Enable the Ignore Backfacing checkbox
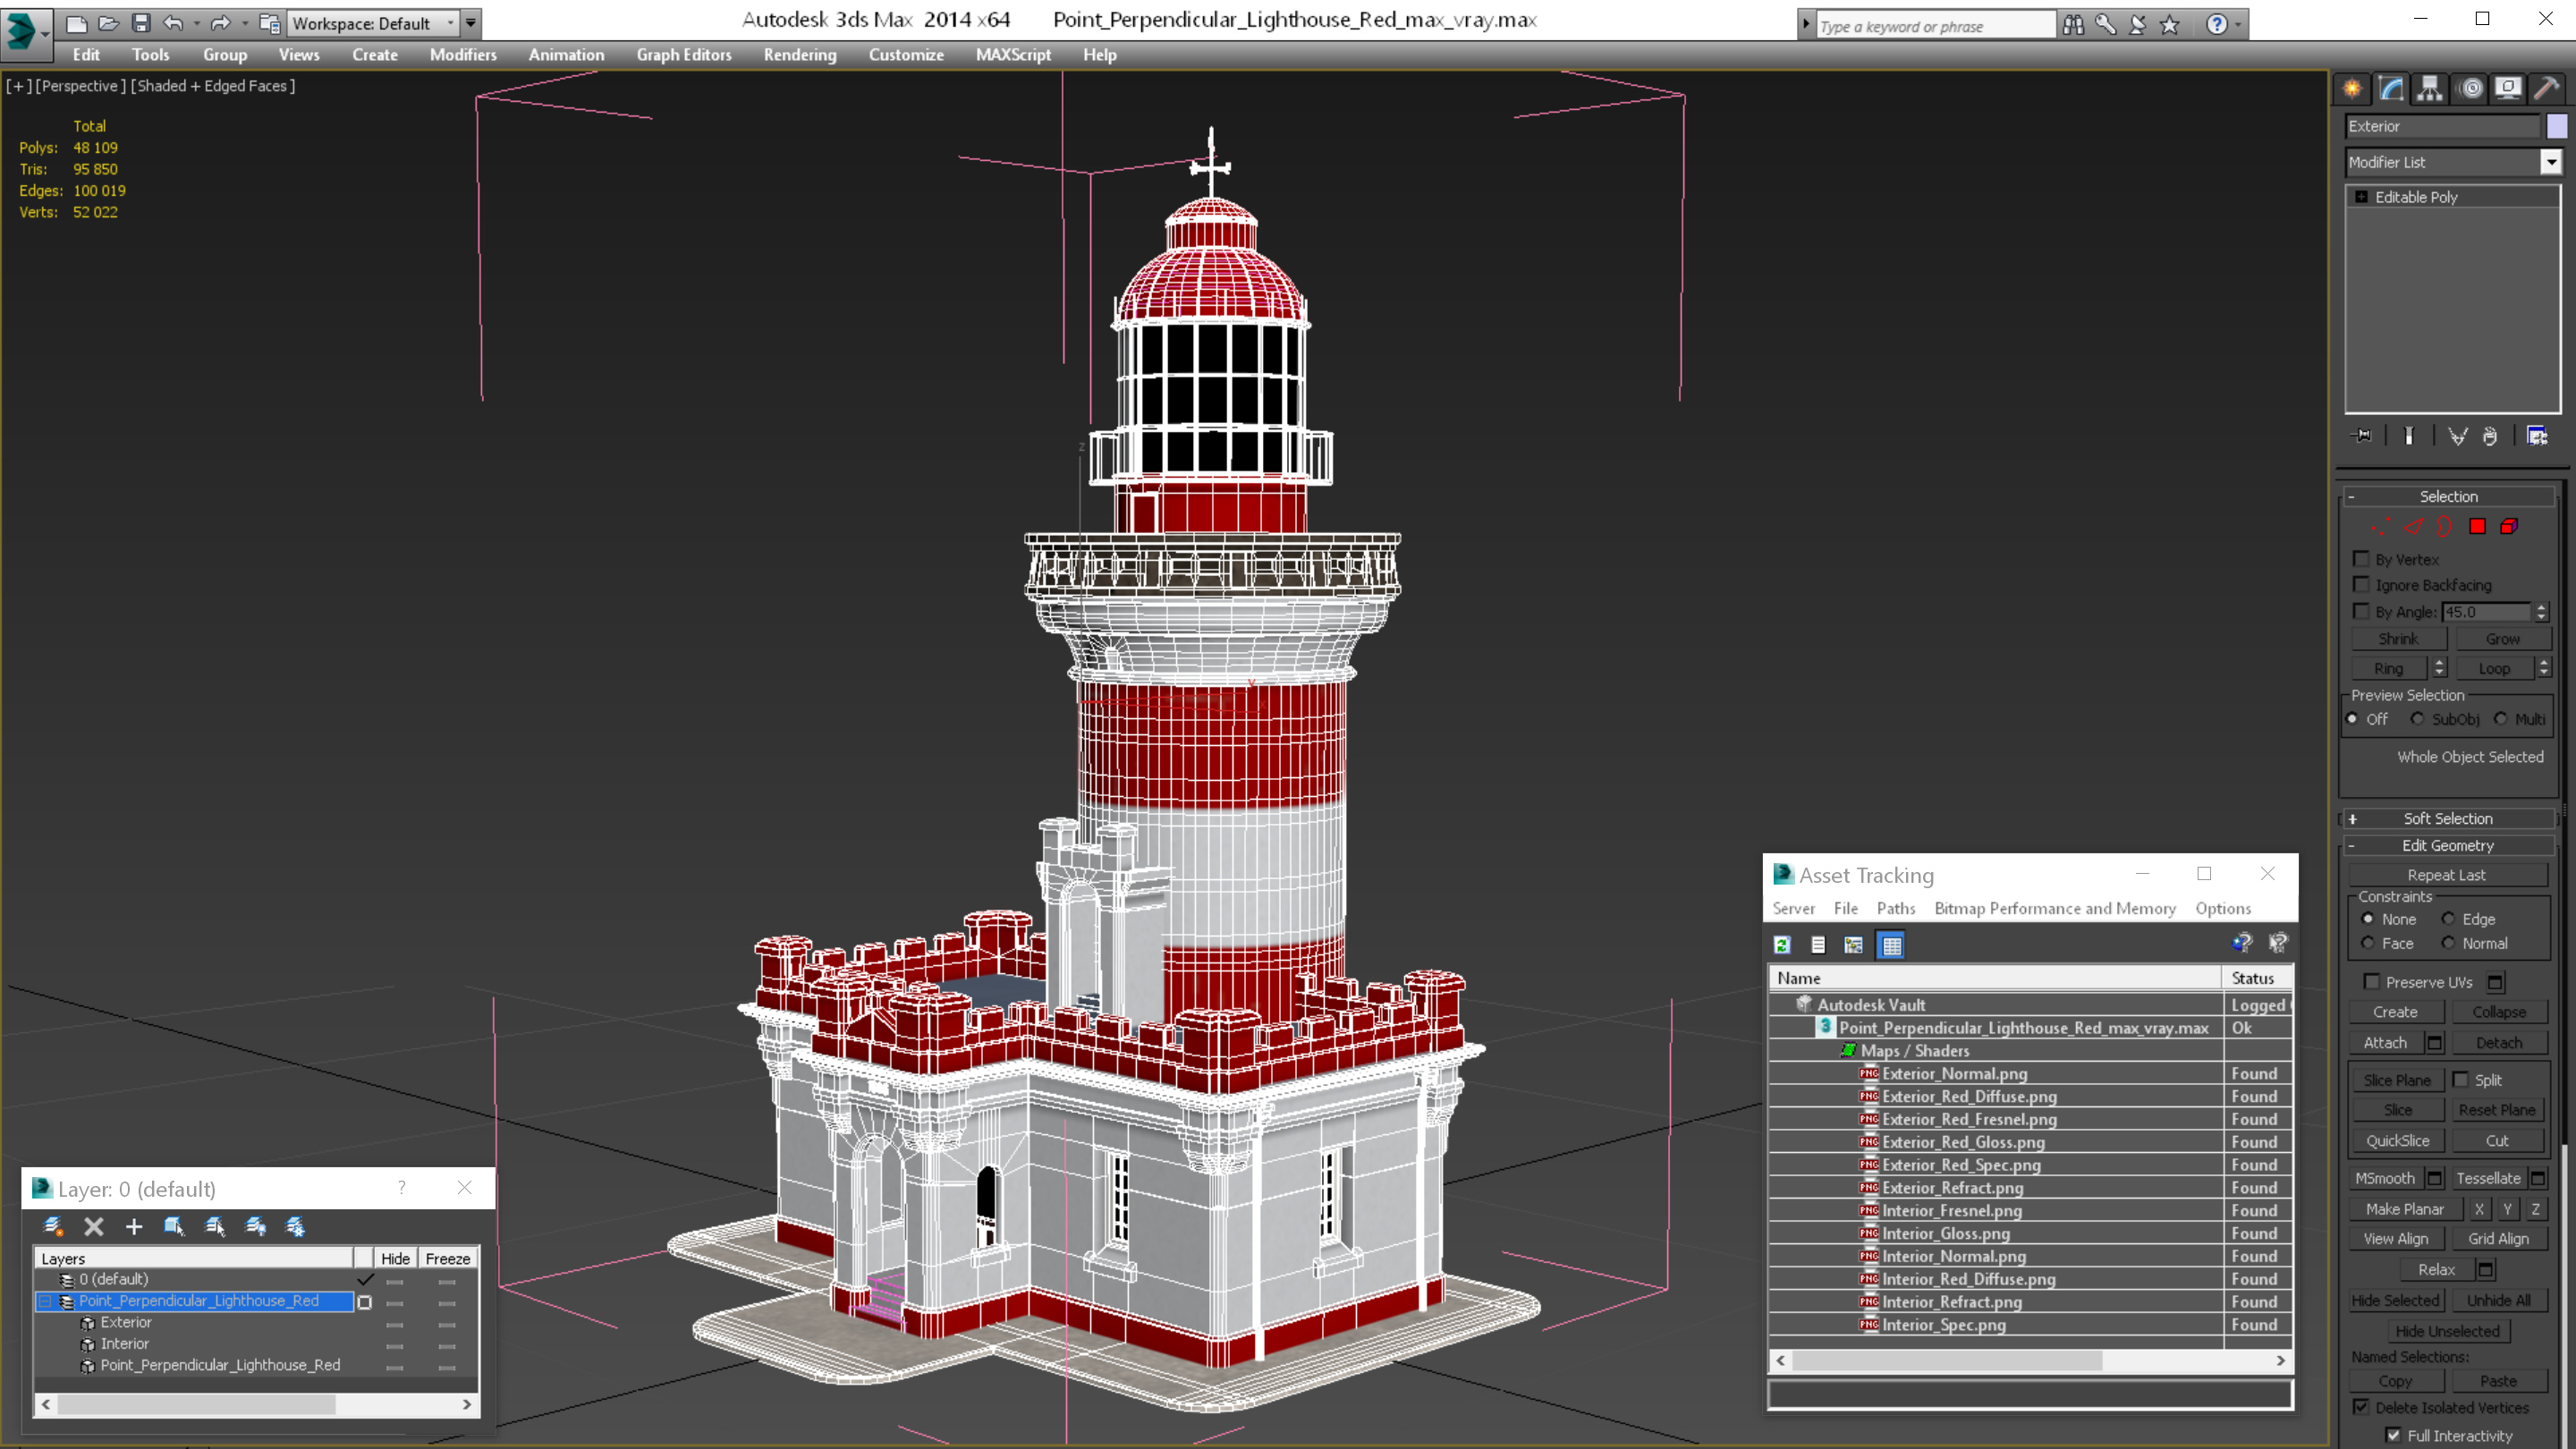 click(2362, 585)
